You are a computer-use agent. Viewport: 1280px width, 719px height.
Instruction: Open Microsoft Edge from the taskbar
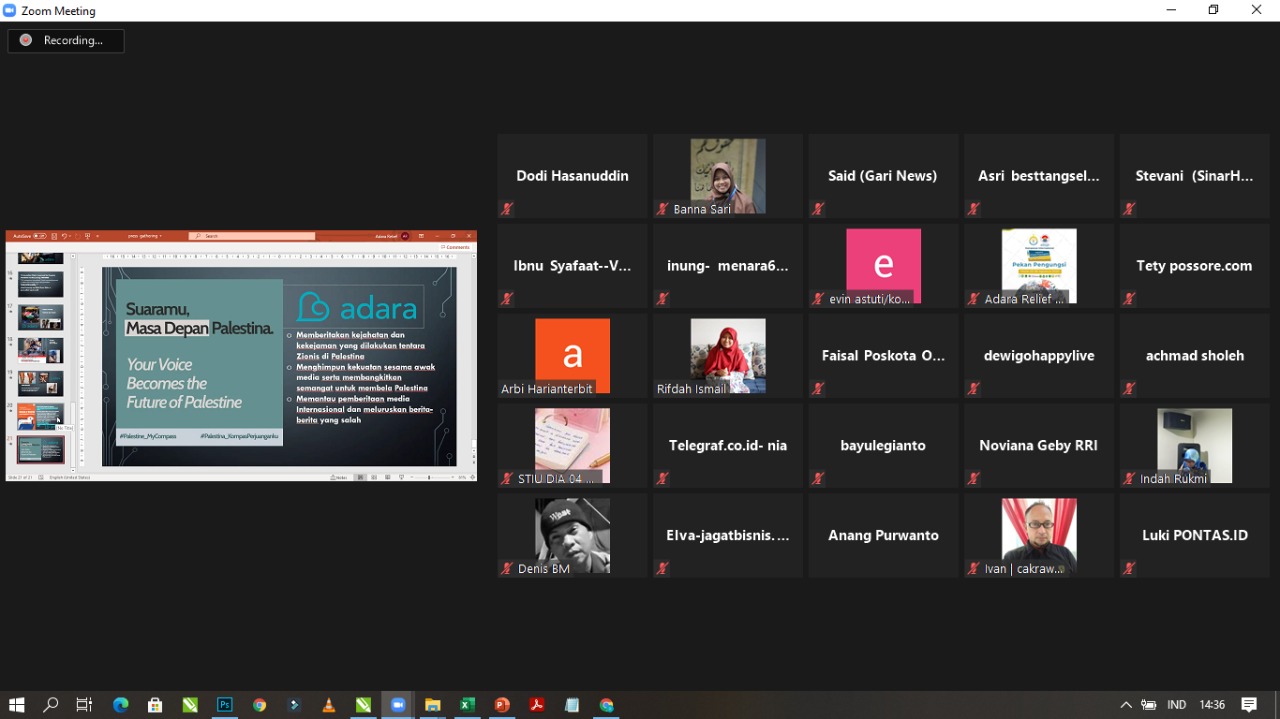[121, 705]
